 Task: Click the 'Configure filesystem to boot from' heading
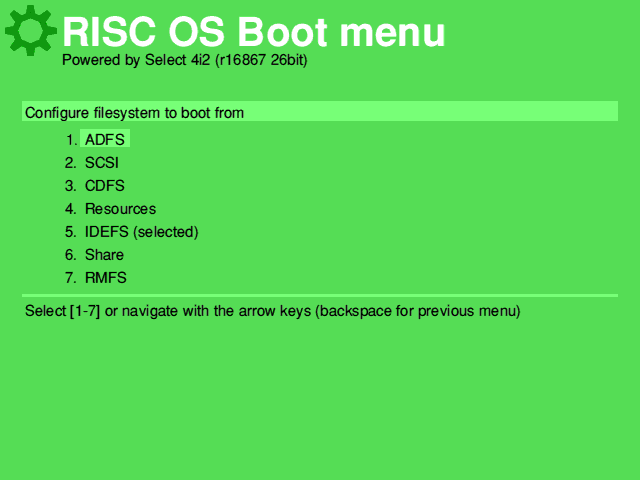point(320,111)
